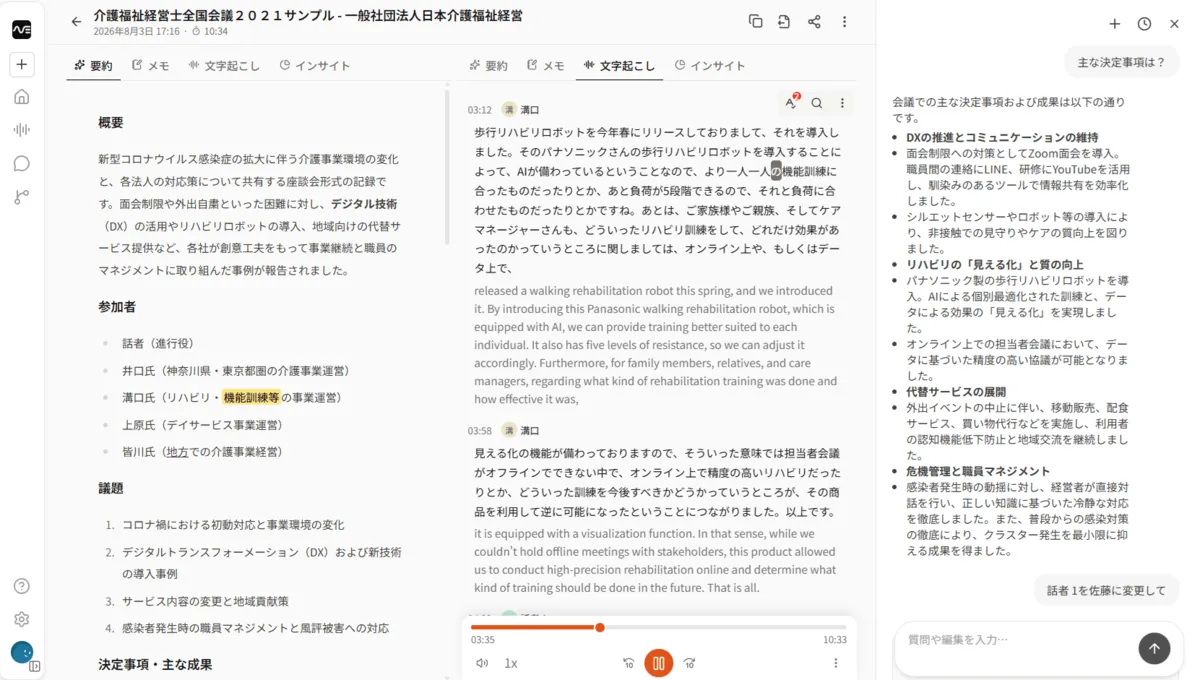This screenshot has width=1200, height=680.
Task: Select right pane 要約 tab
Action: tap(488, 66)
